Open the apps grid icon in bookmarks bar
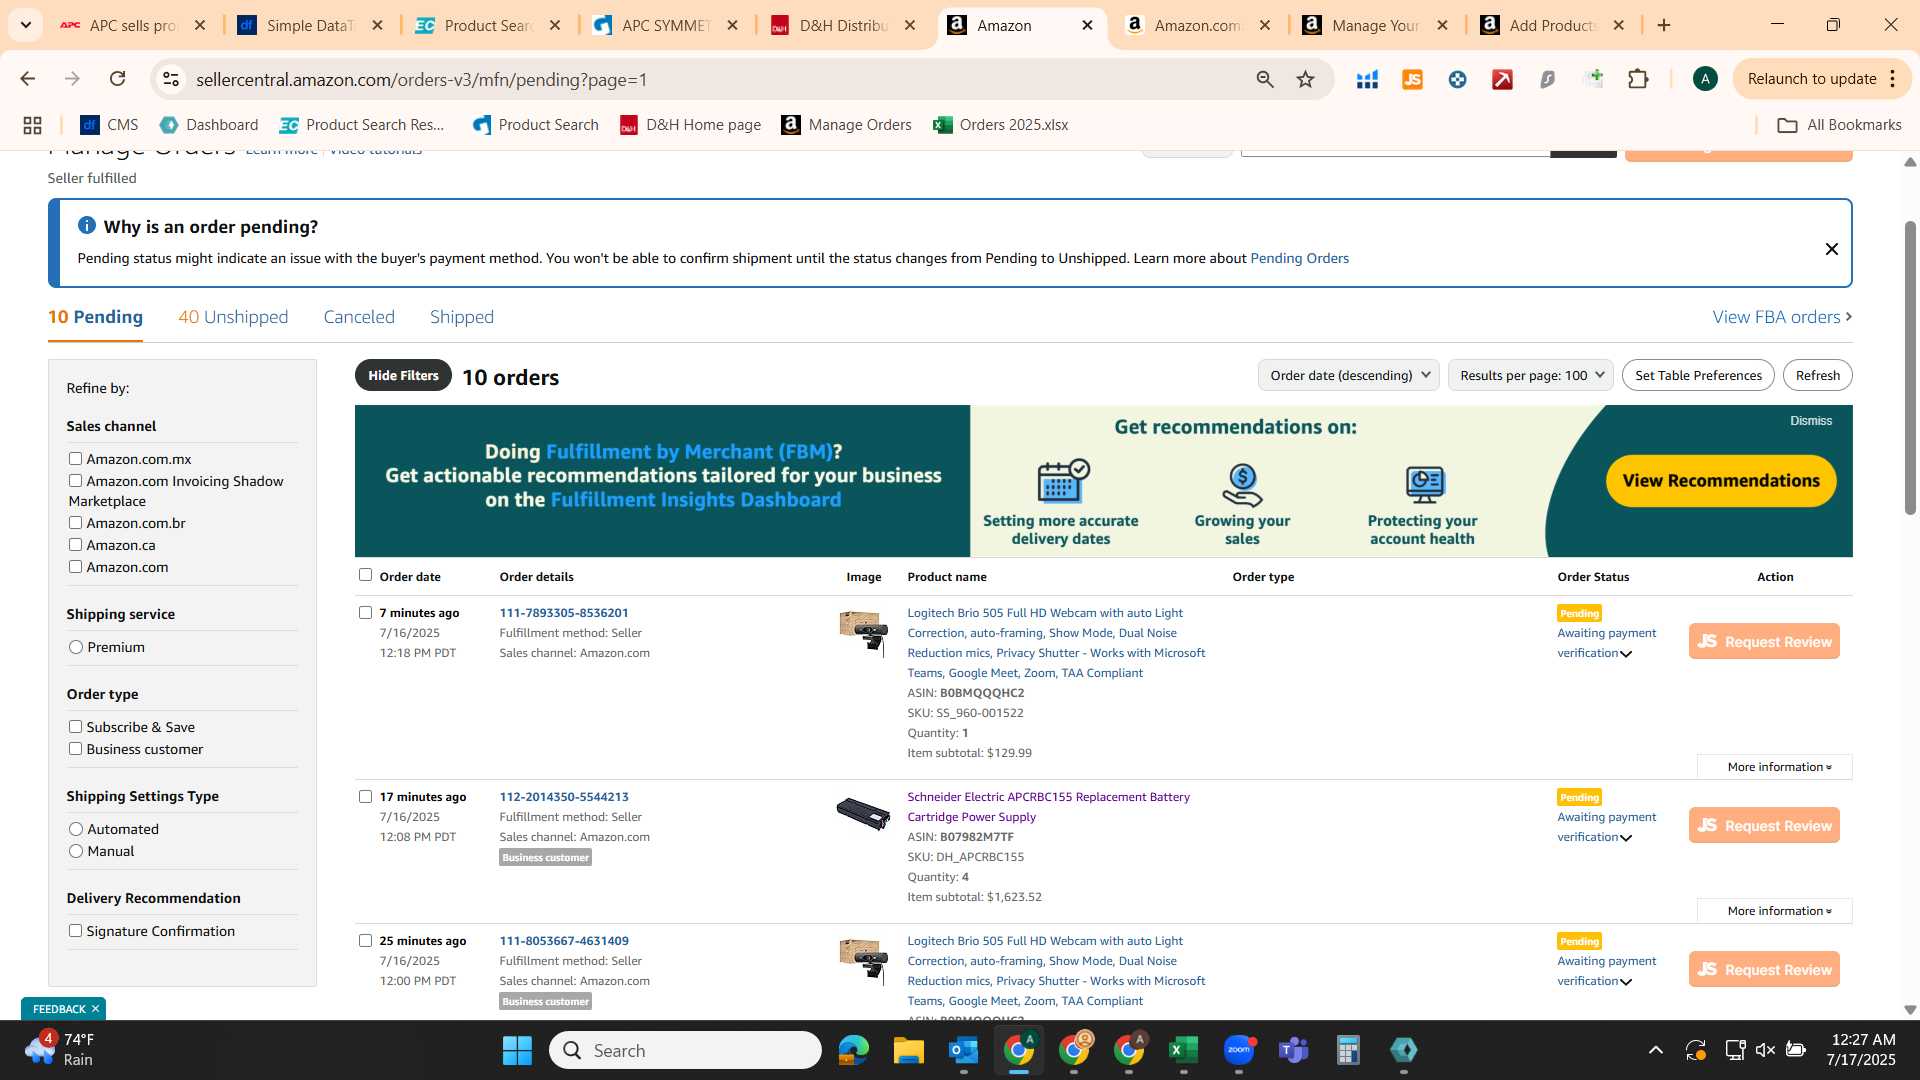This screenshot has height=1080, width=1920. point(32,125)
